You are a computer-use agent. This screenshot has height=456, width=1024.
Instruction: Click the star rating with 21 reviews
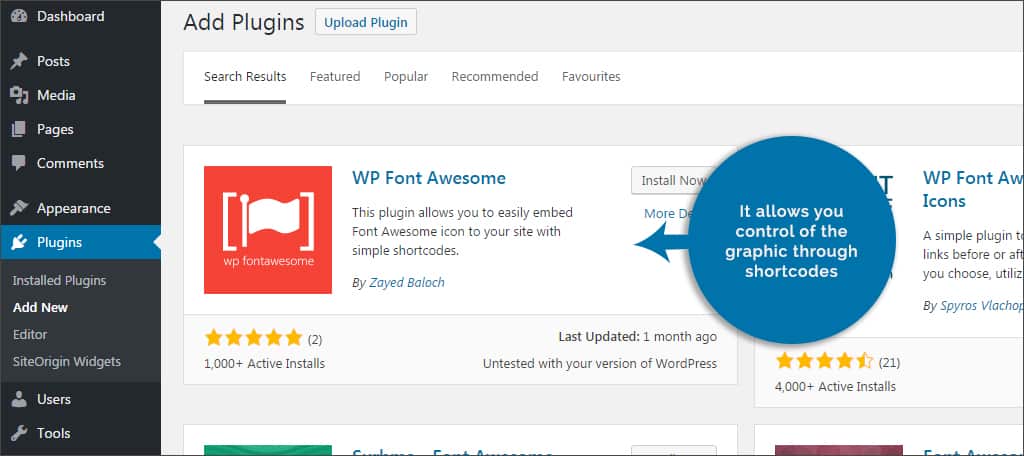[824, 361]
